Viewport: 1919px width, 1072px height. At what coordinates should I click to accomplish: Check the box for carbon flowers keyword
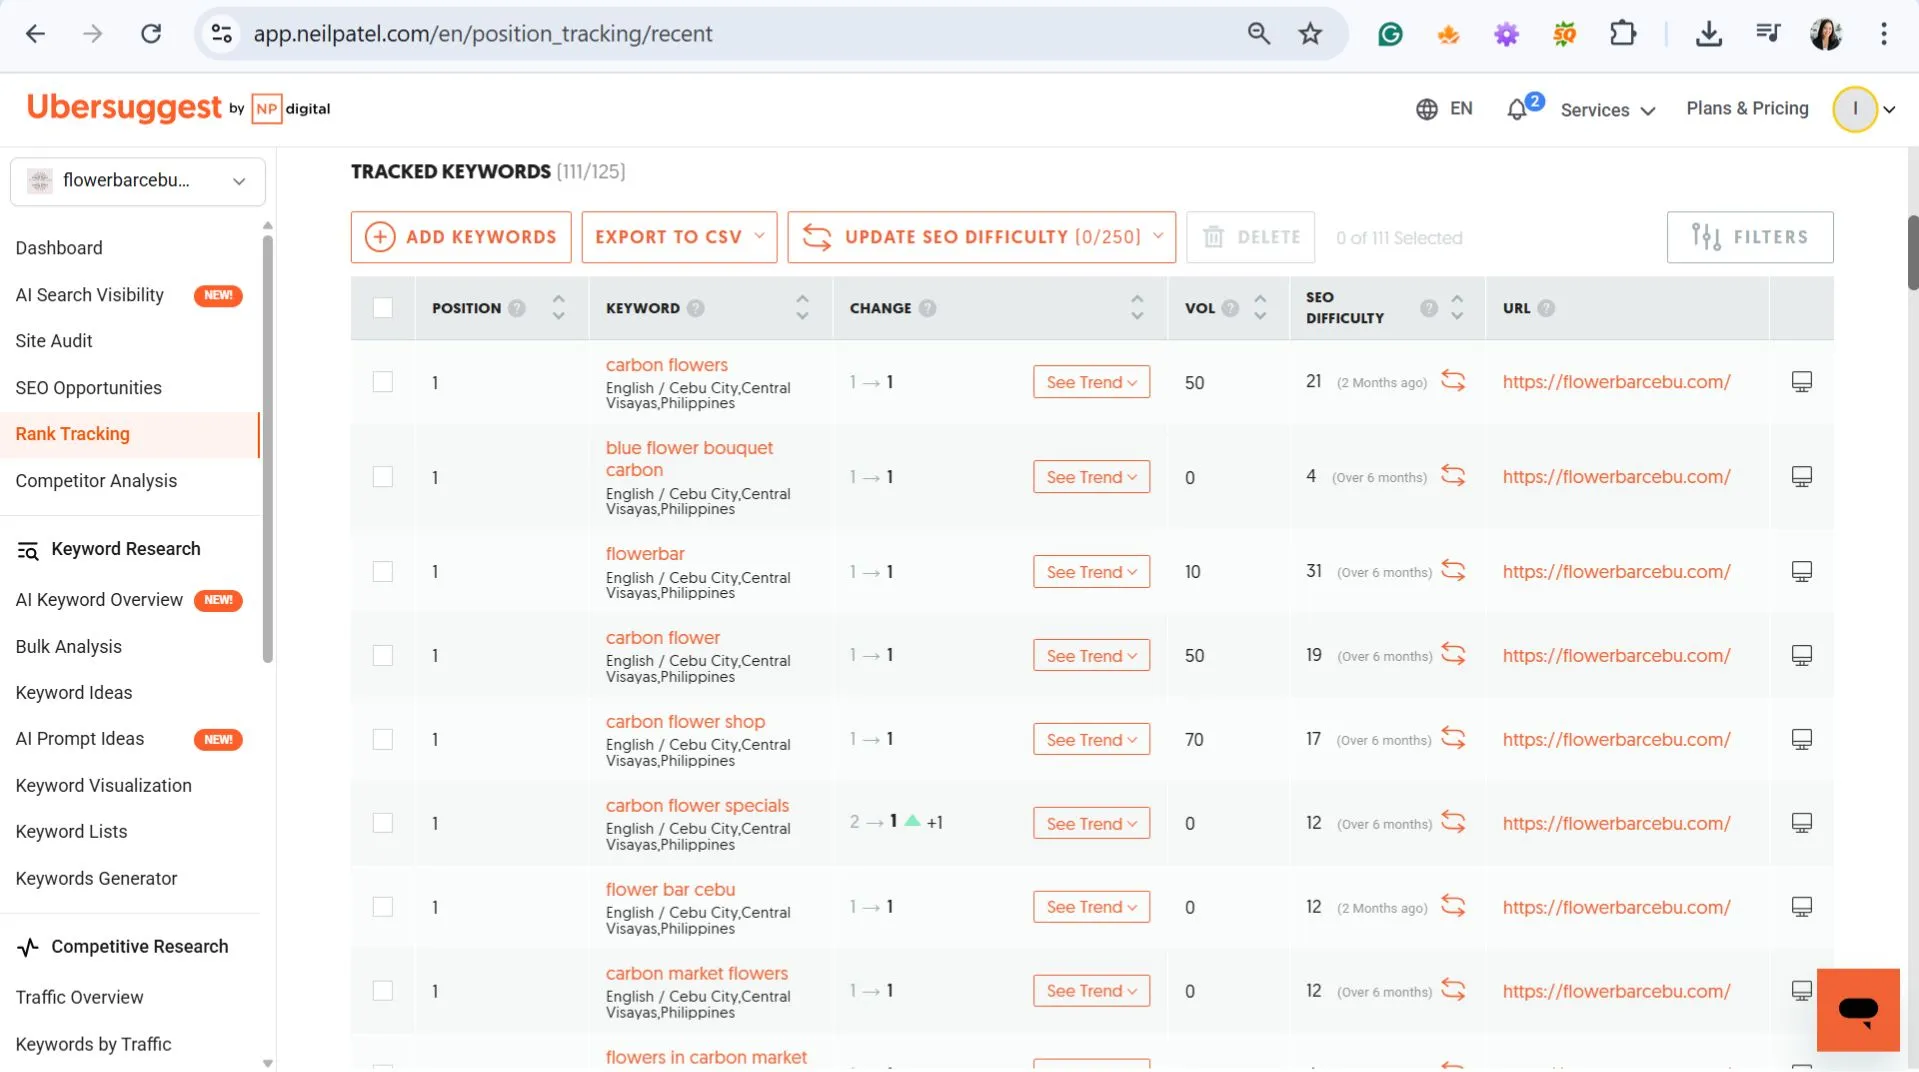383,382
